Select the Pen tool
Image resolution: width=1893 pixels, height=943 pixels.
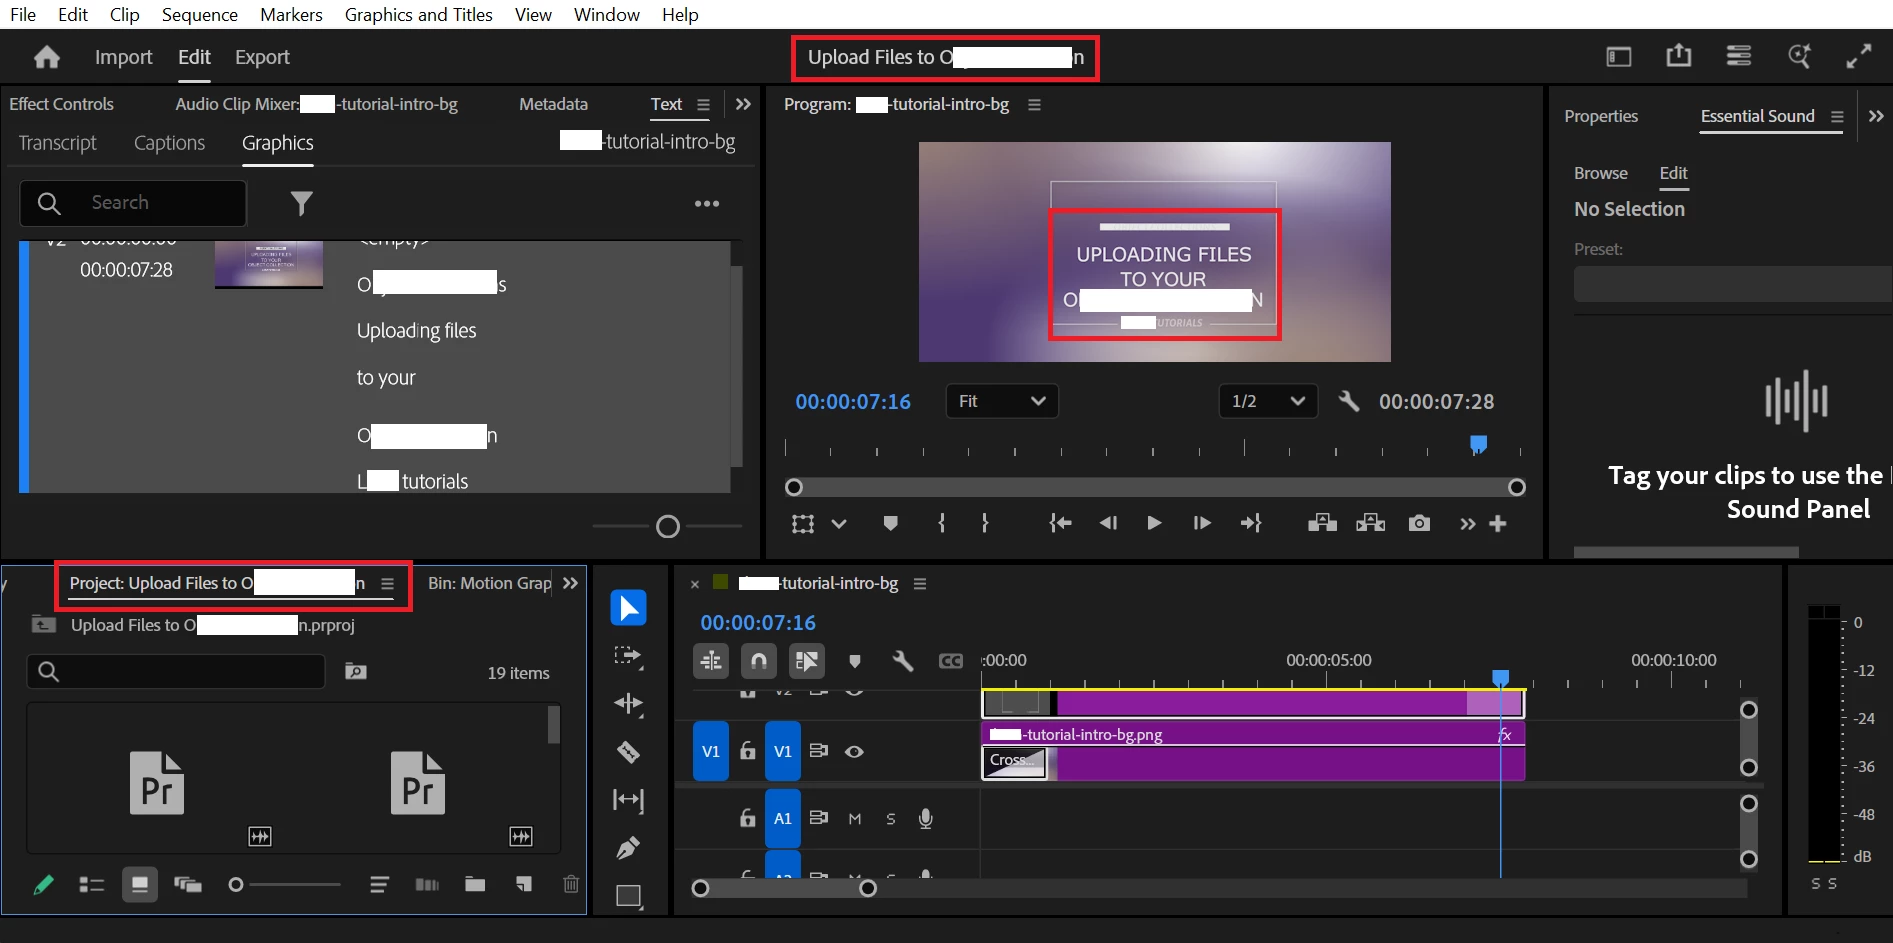628,848
